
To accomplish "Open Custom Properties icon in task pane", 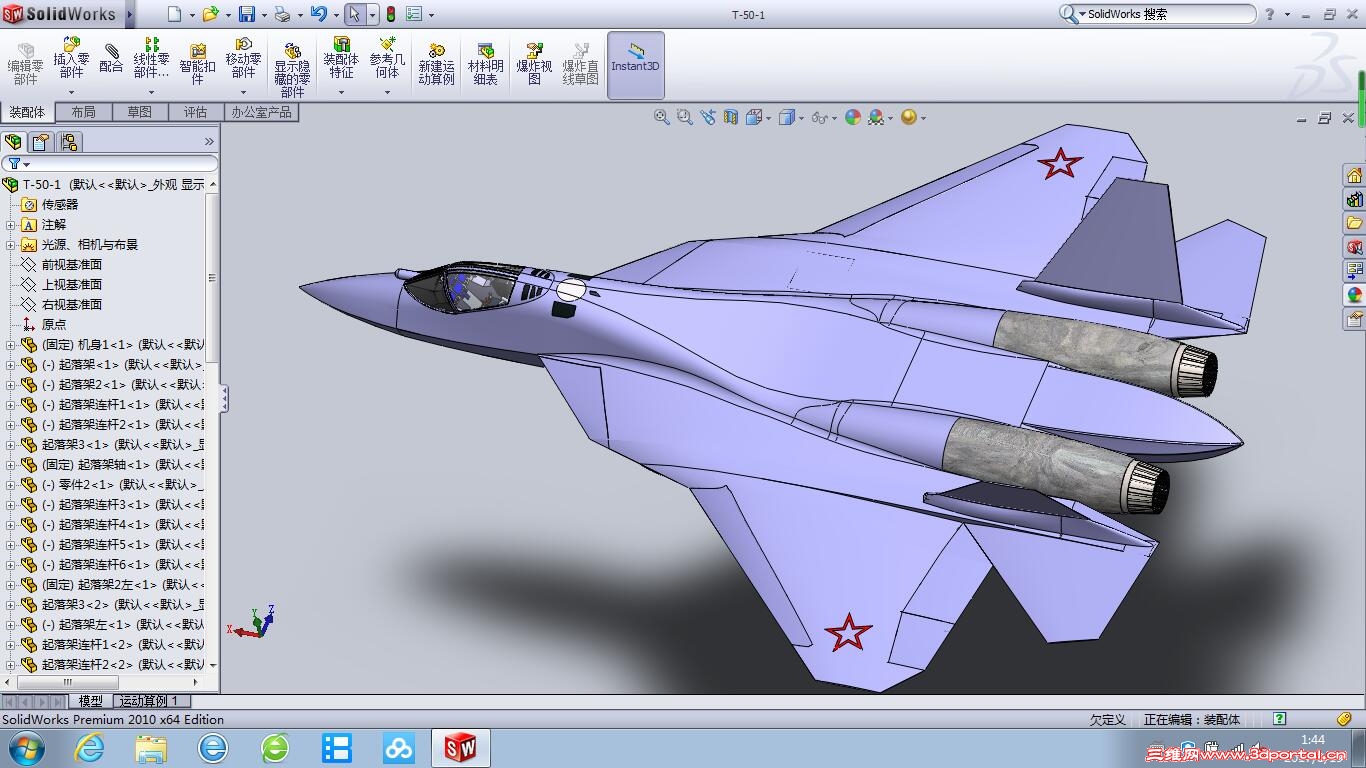I will point(1354,319).
